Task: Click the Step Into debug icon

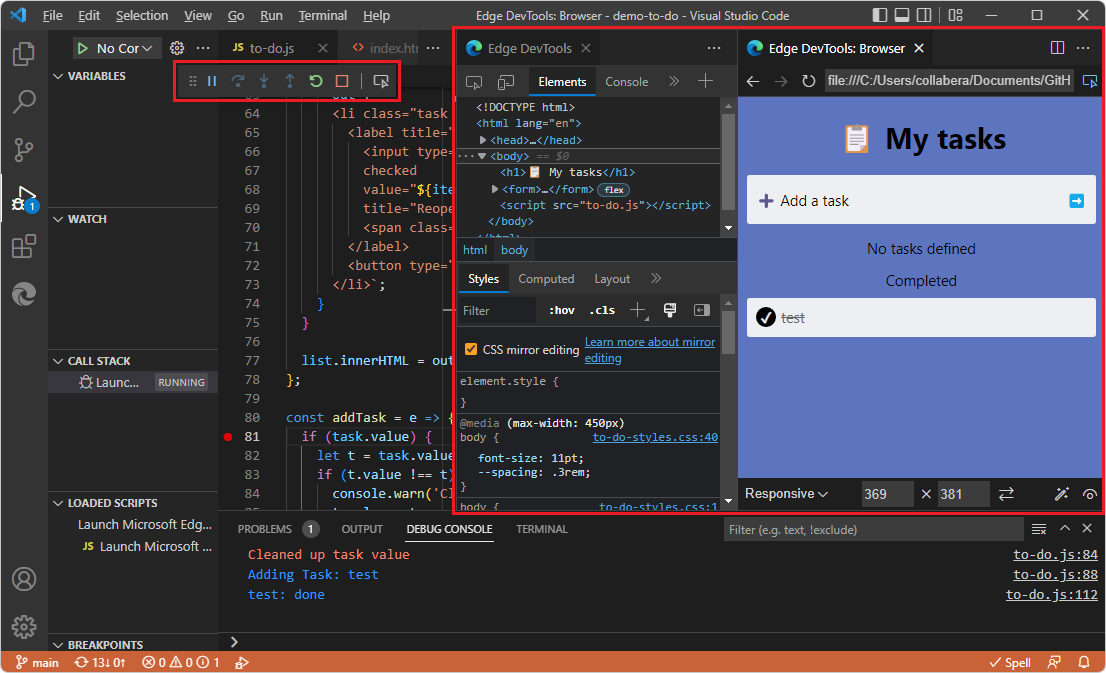Action: [x=264, y=81]
